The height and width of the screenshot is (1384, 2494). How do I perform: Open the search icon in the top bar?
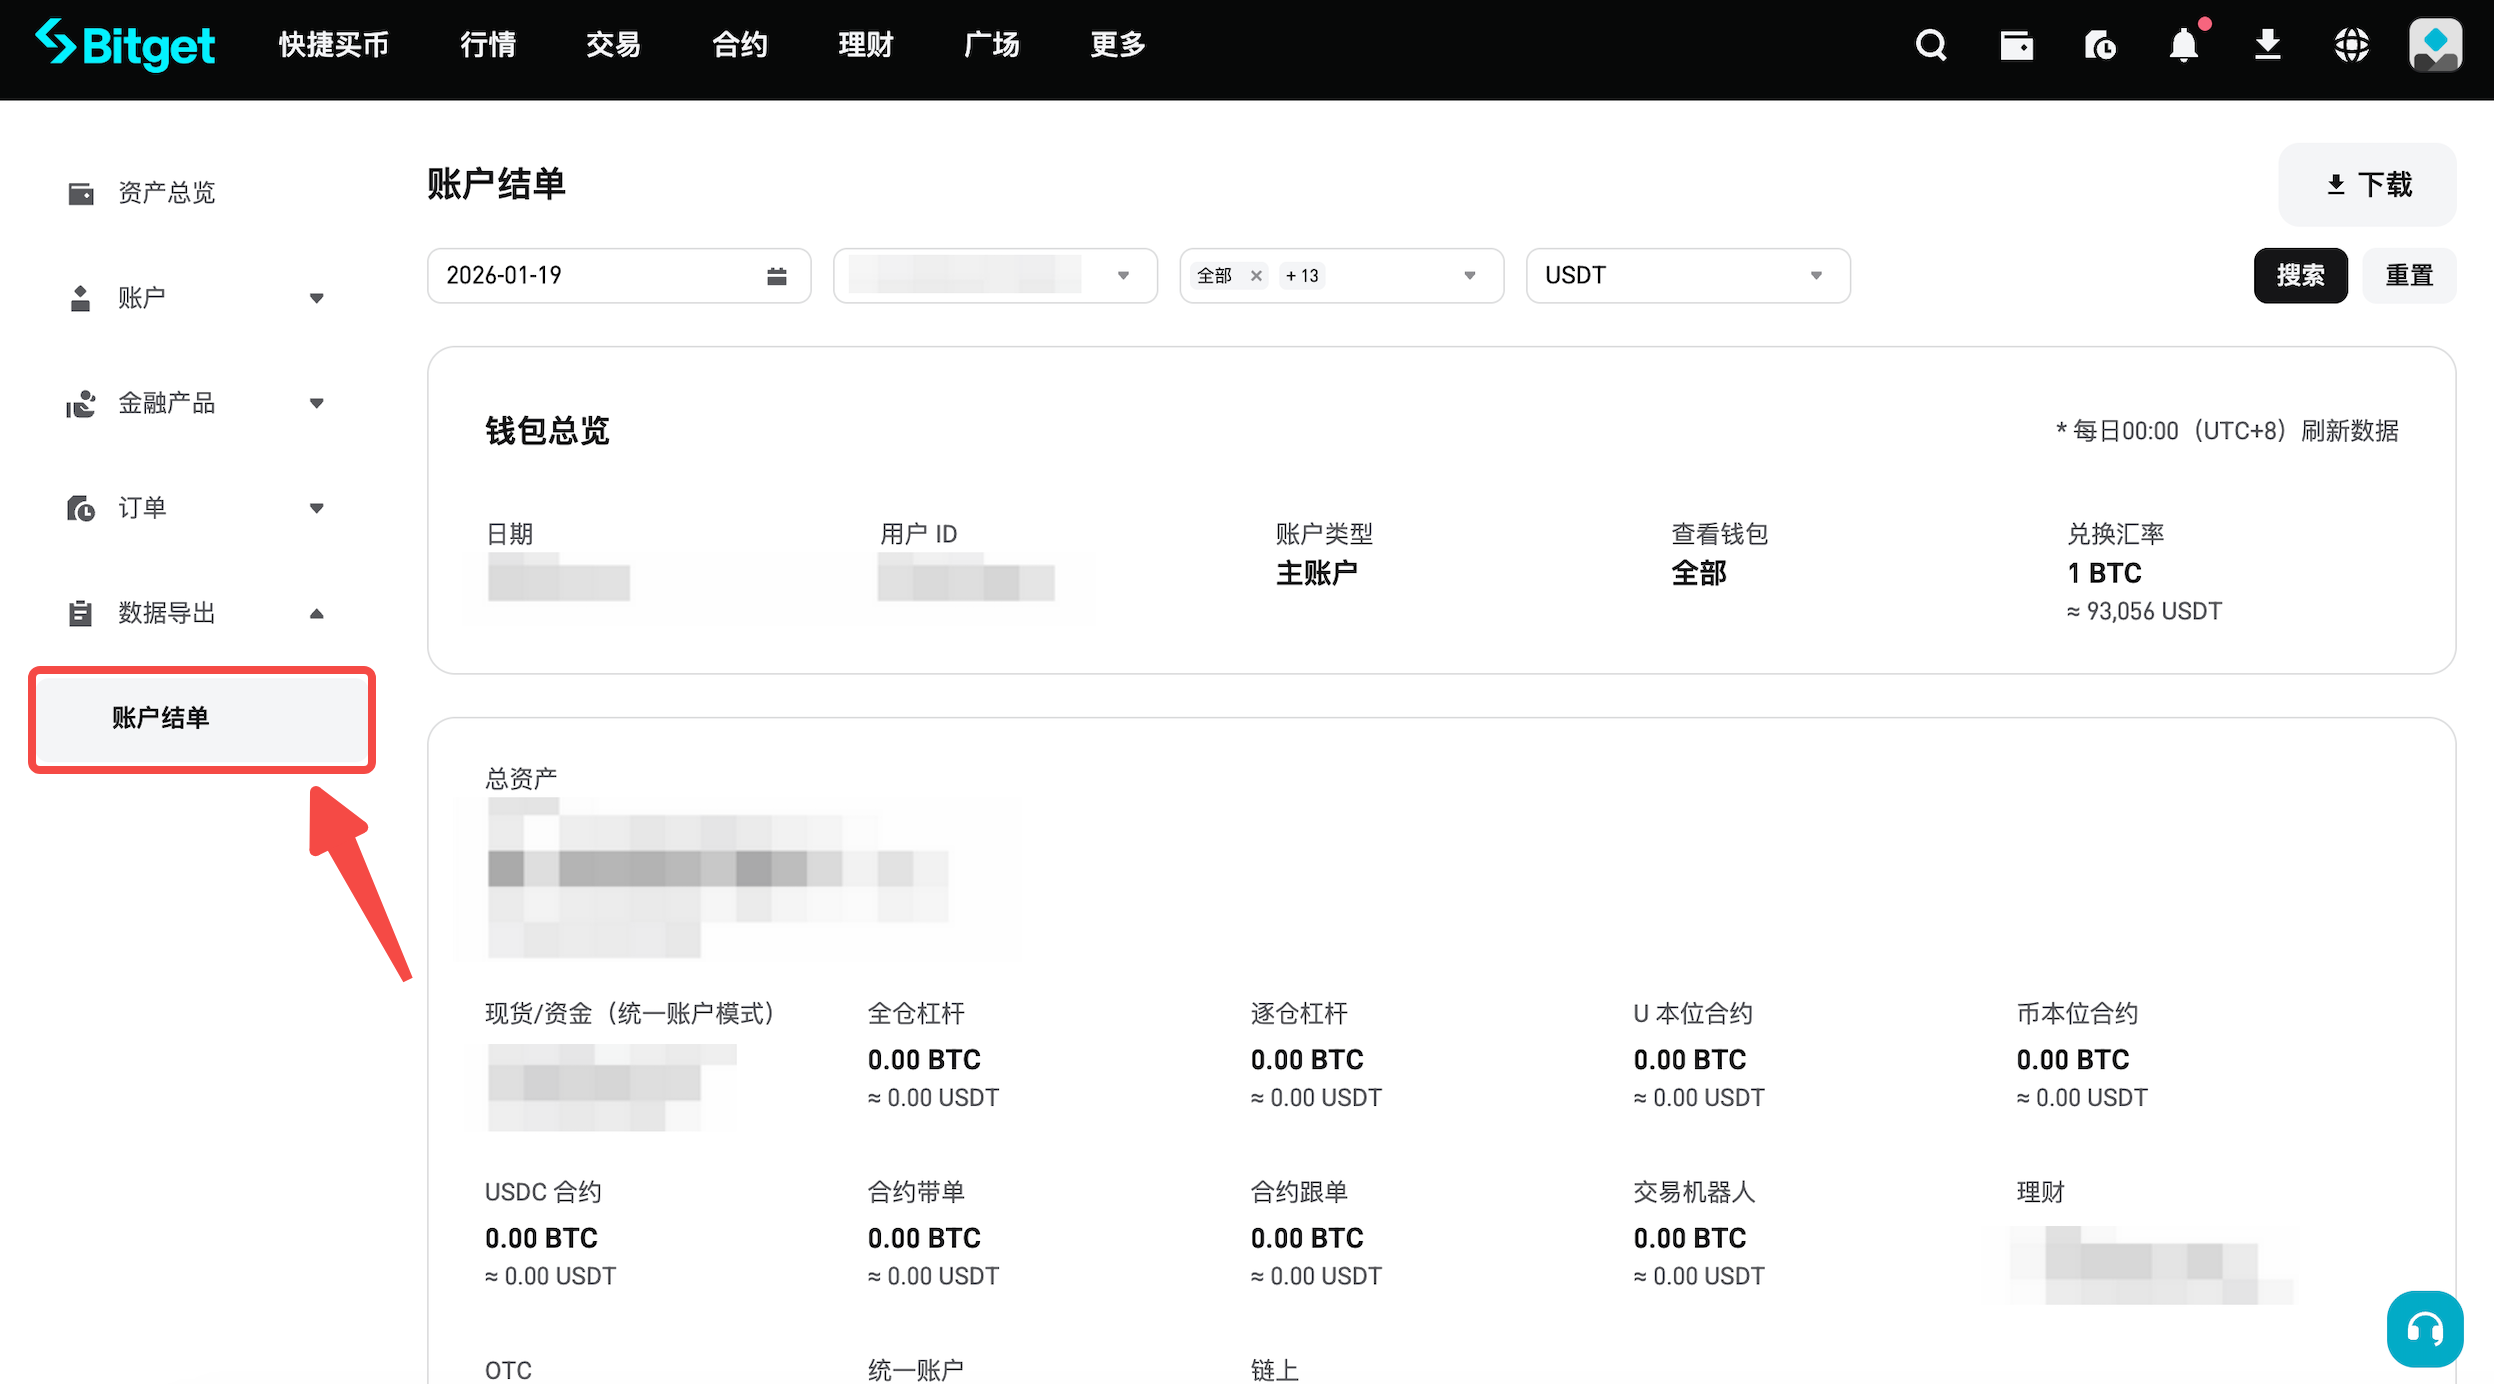(x=1930, y=45)
